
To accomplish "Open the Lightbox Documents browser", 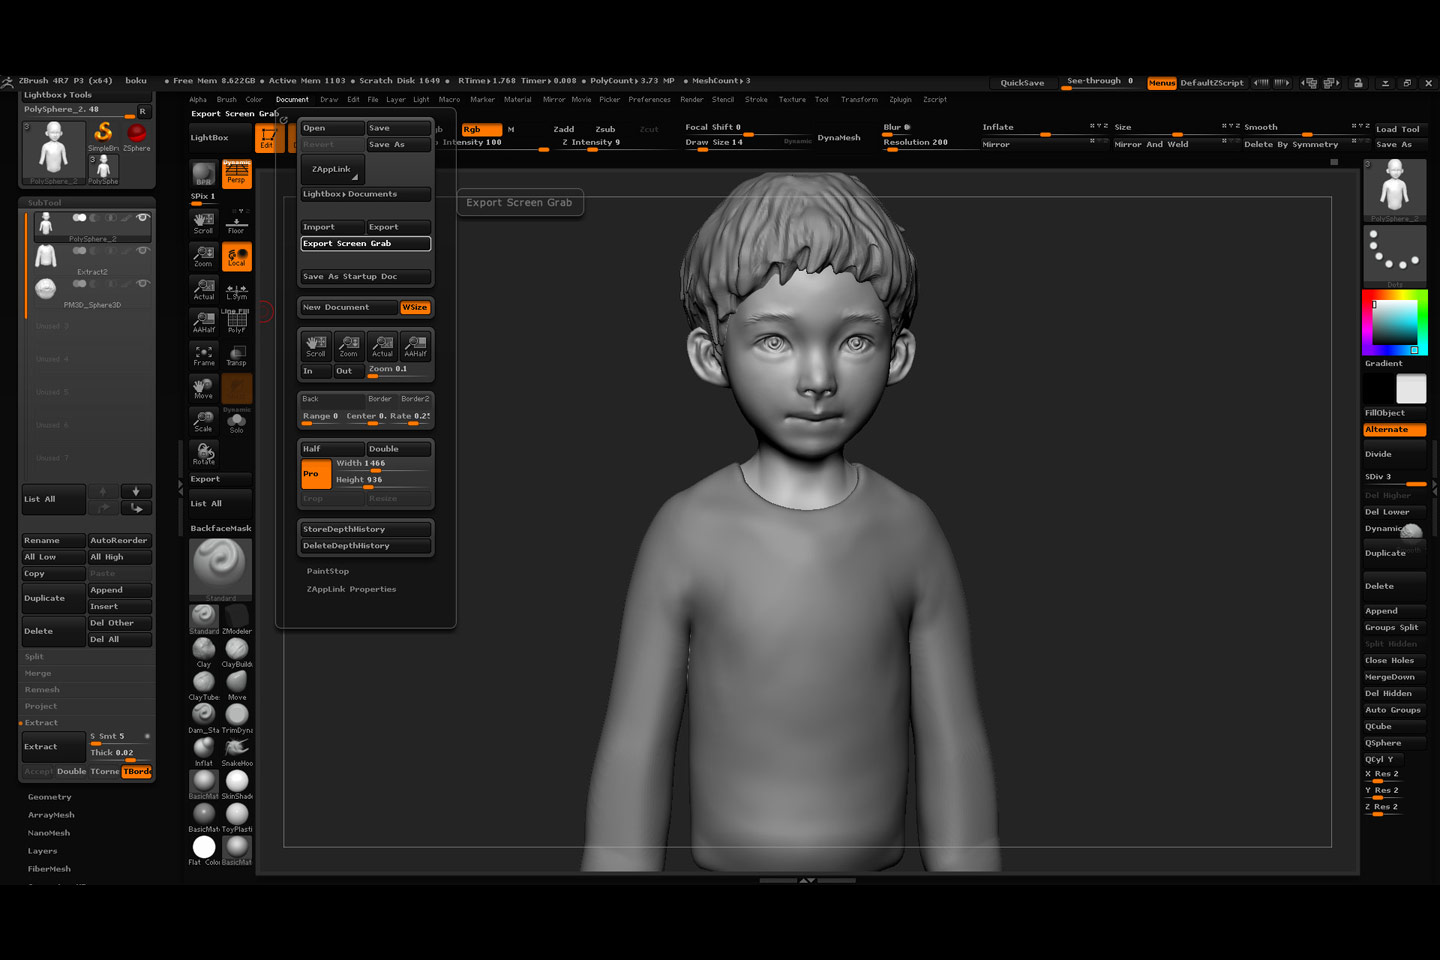I will (x=365, y=194).
